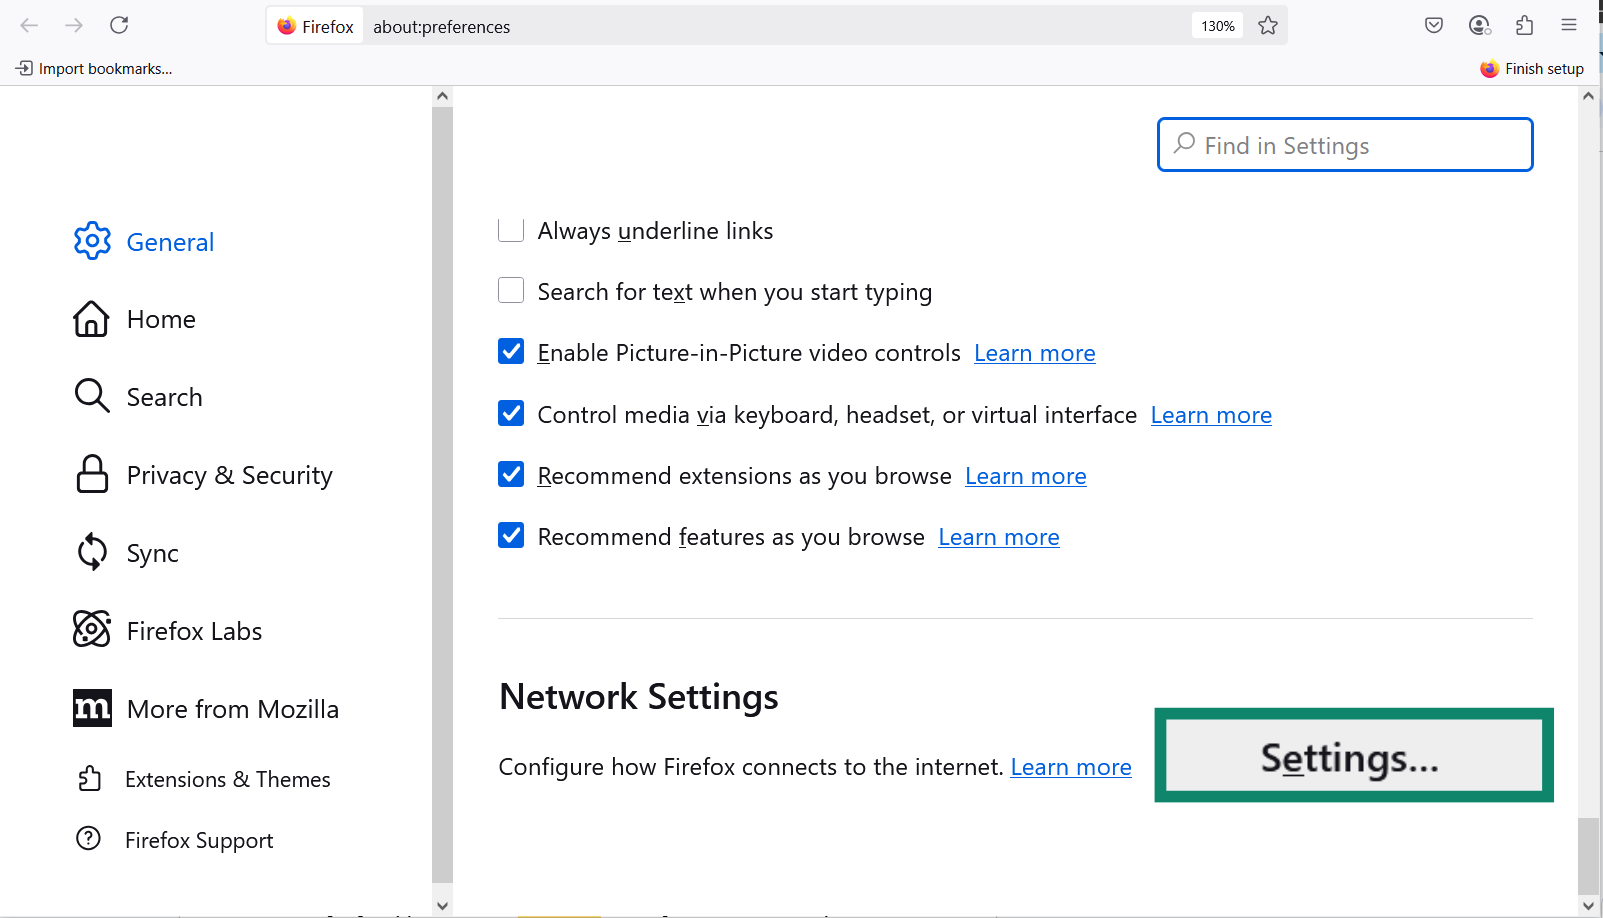Click Settings... under Network Settings
The image size is (1603, 918).
pyautogui.click(x=1352, y=756)
